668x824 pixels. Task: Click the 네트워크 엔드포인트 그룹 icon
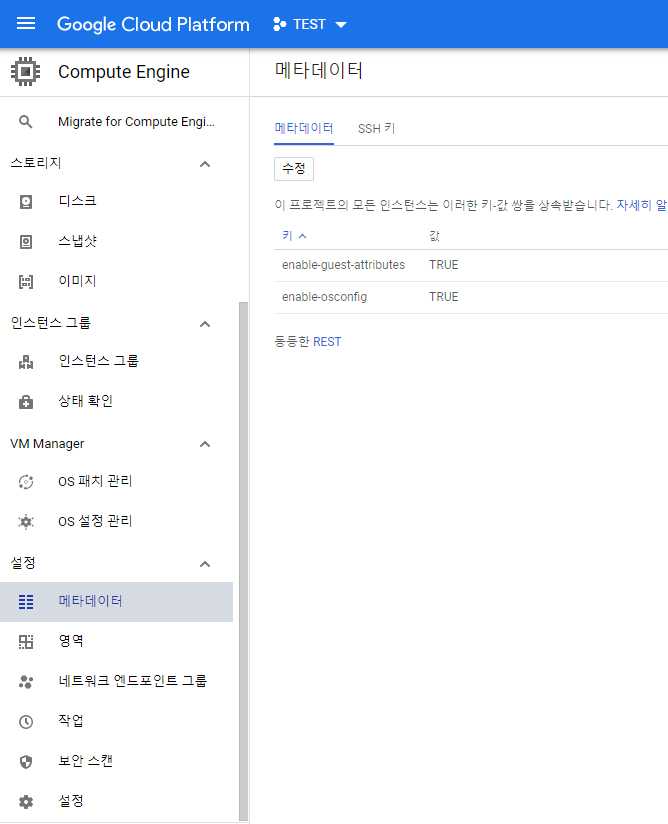(x=26, y=682)
